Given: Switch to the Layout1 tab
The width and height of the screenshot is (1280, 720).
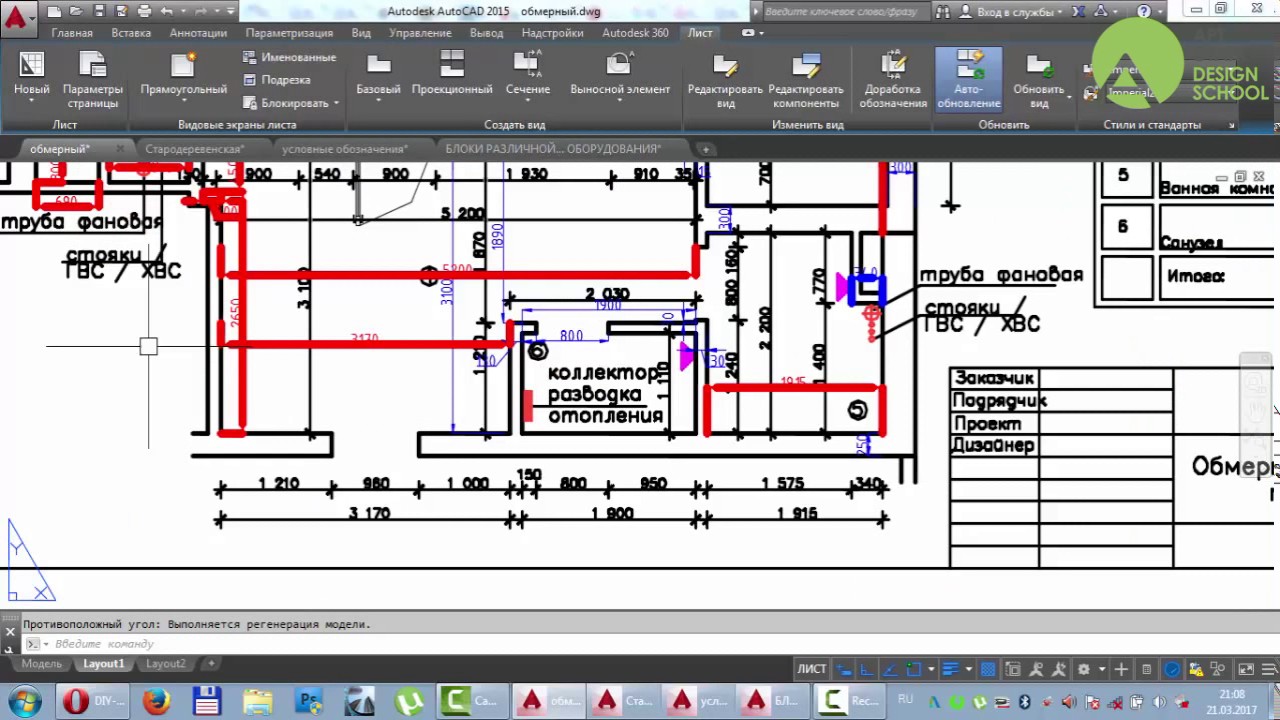Looking at the screenshot, I should tap(104, 664).
